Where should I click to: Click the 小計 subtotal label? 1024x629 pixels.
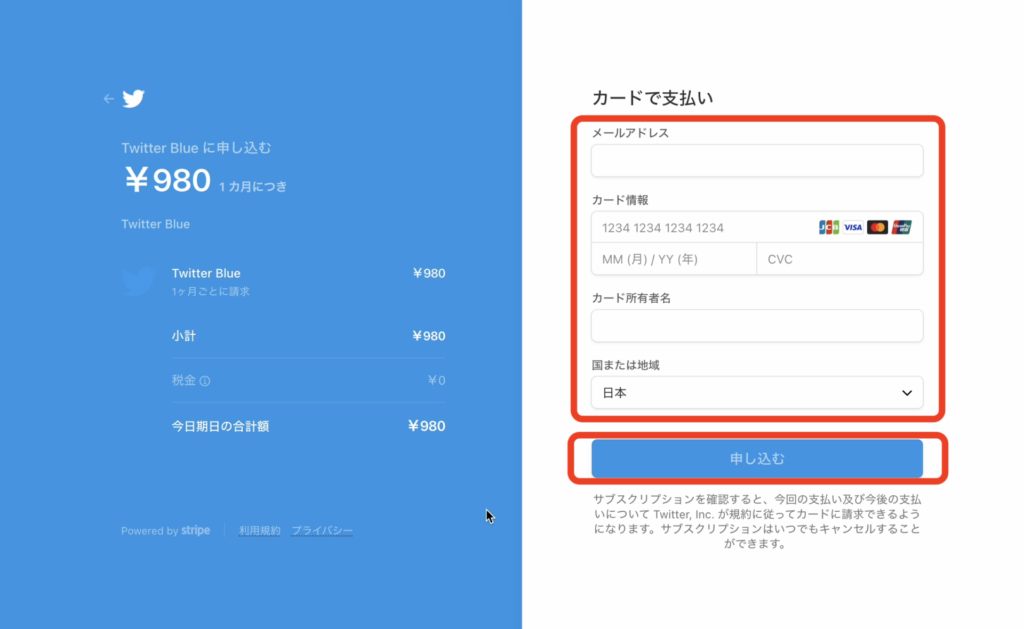click(x=184, y=336)
